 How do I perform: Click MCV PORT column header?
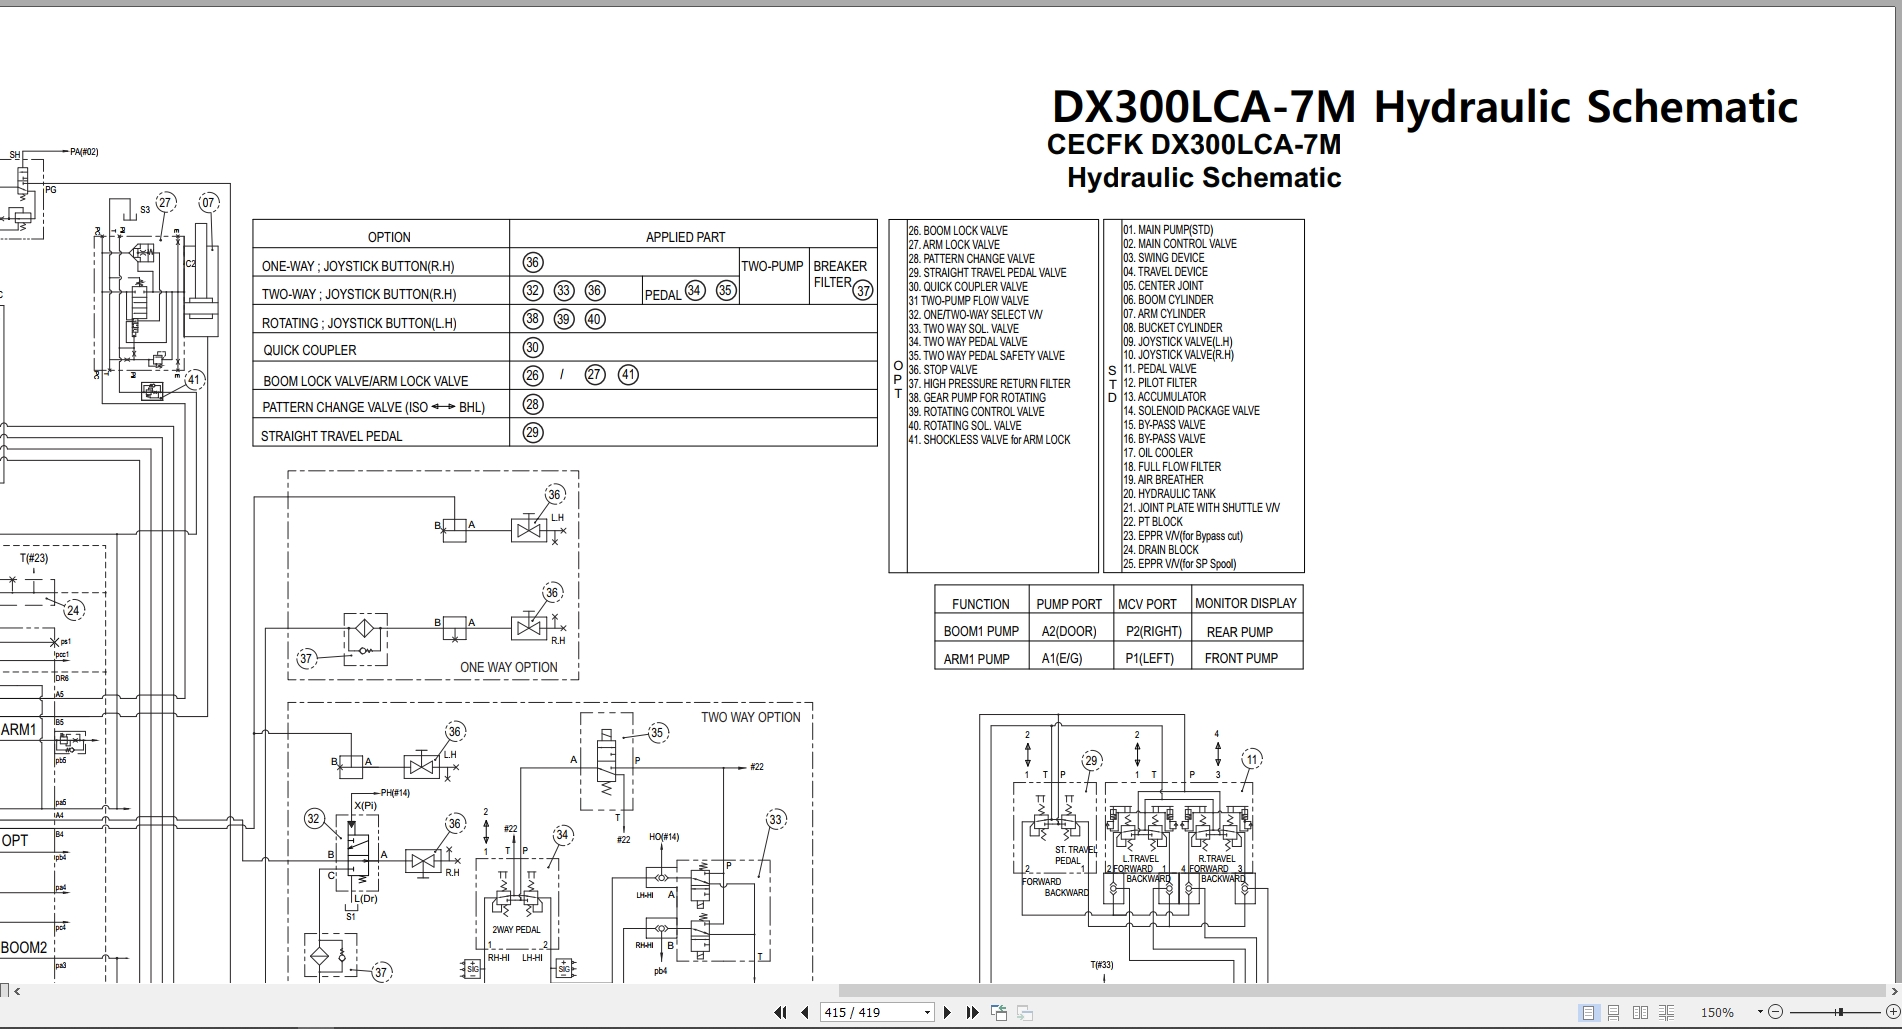1148,604
